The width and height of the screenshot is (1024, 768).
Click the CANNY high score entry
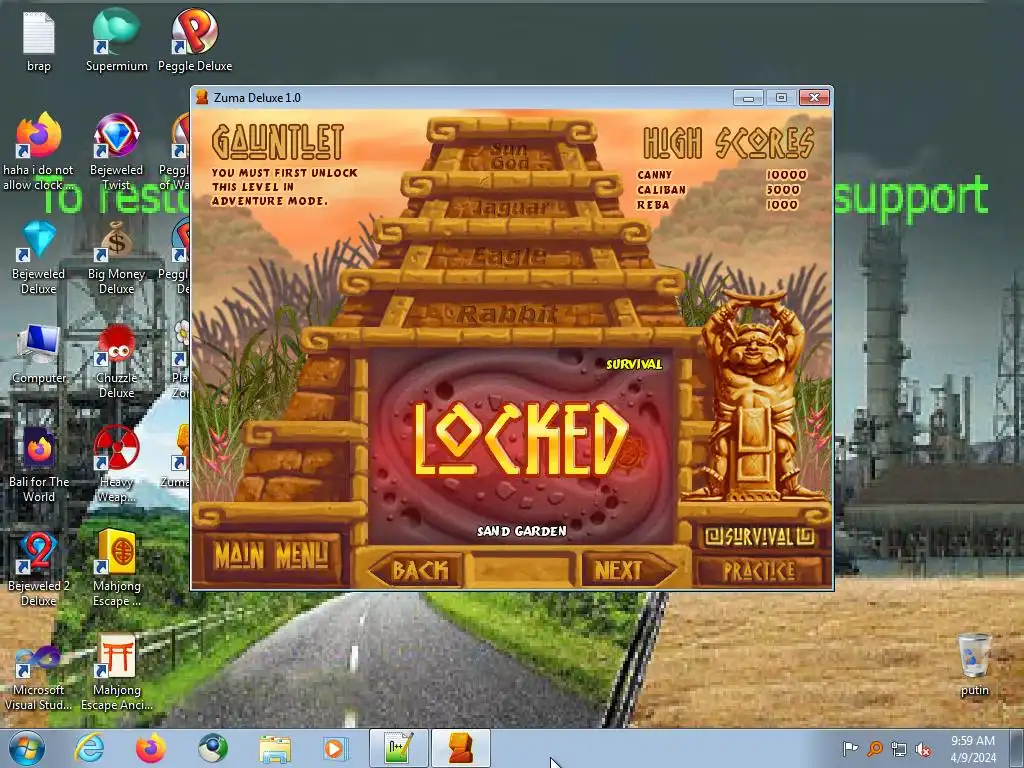722,174
